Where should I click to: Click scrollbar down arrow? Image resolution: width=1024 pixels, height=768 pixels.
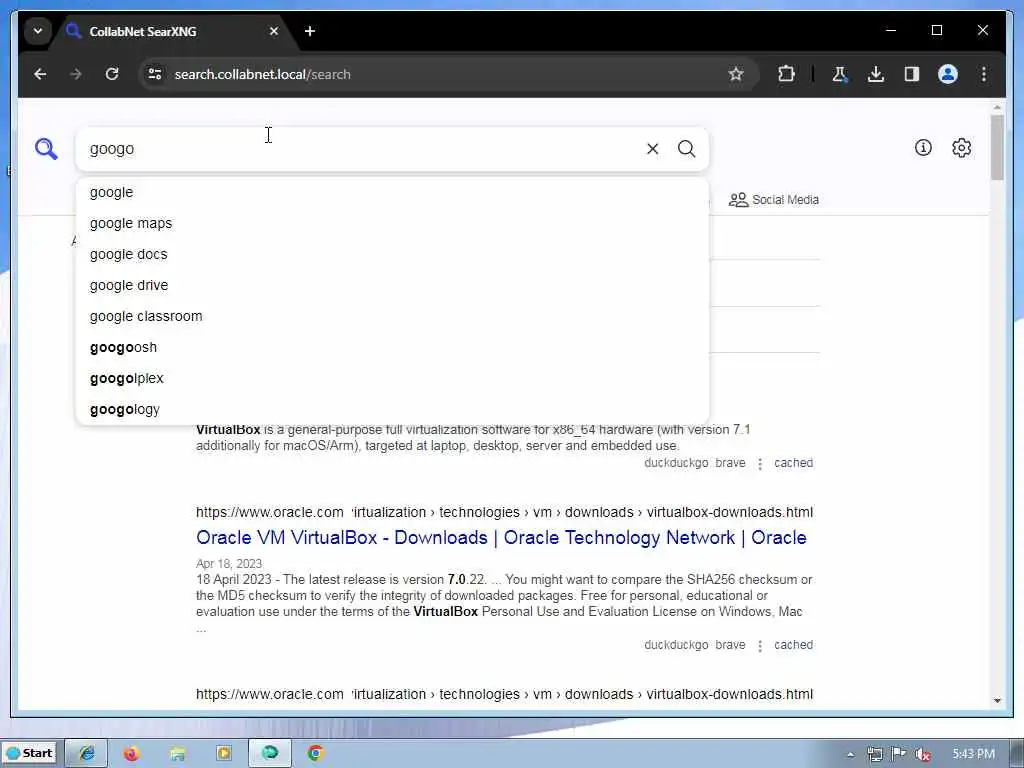(x=997, y=701)
